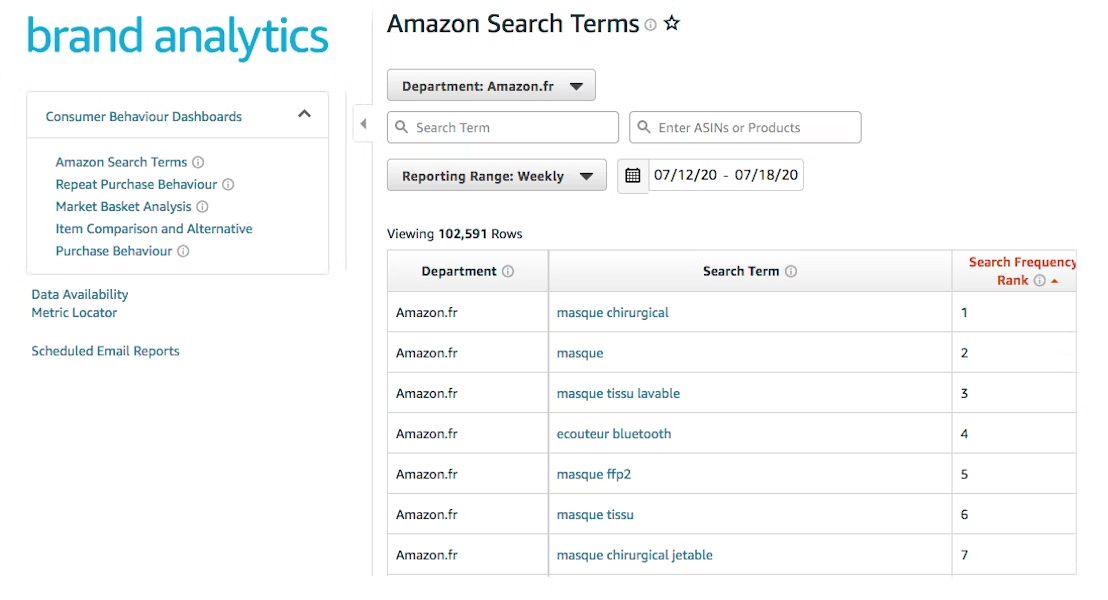Click magnifier icon in Search Term field

coord(401,127)
